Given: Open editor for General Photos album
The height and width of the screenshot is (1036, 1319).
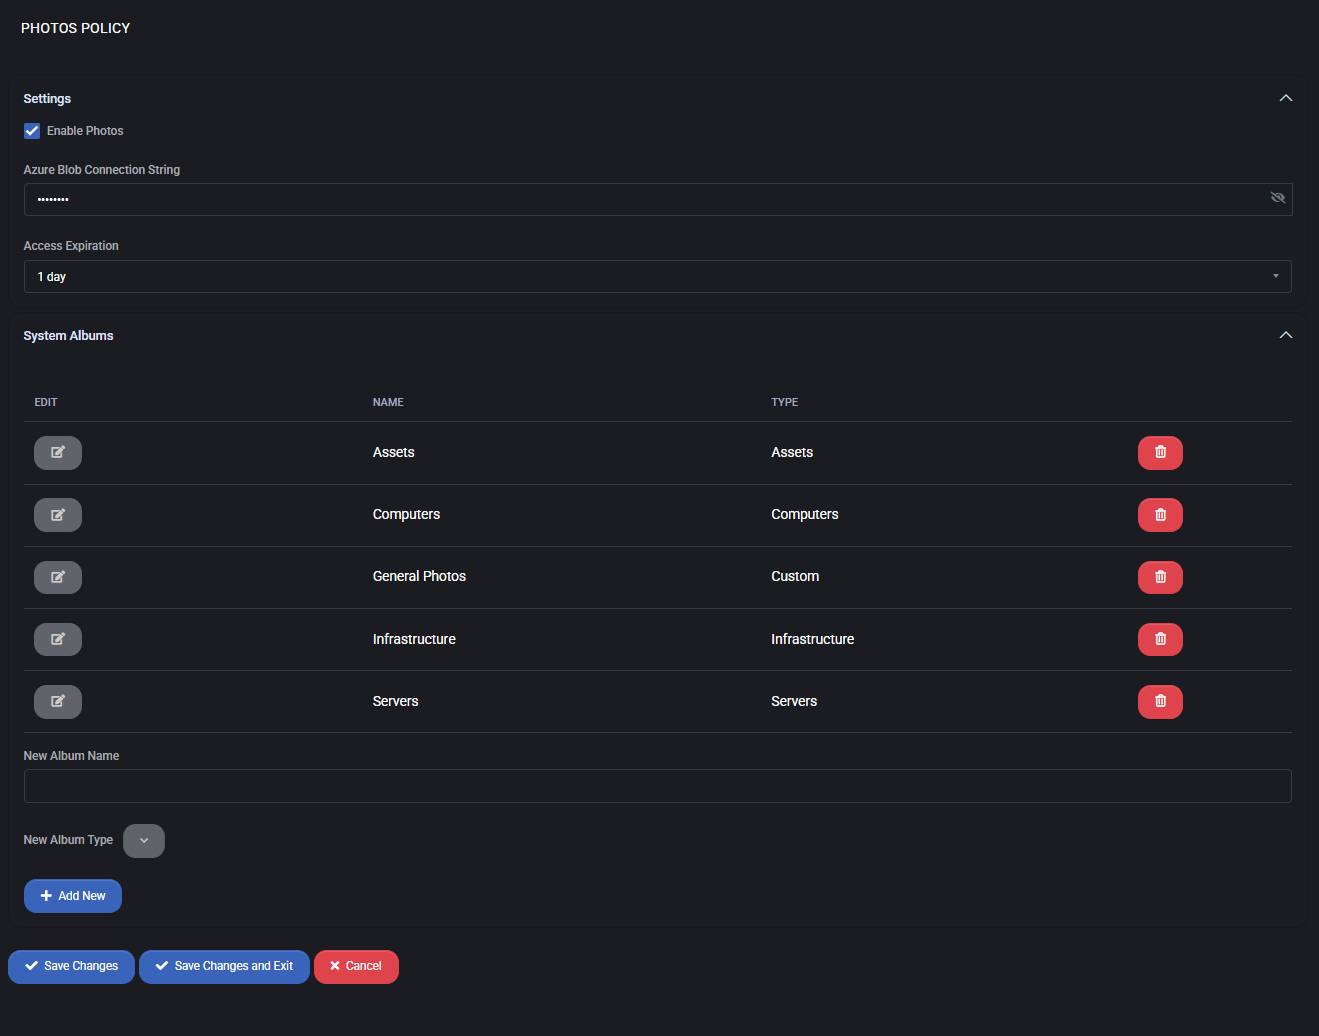Looking at the screenshot, I should click(x=58, y=577).
